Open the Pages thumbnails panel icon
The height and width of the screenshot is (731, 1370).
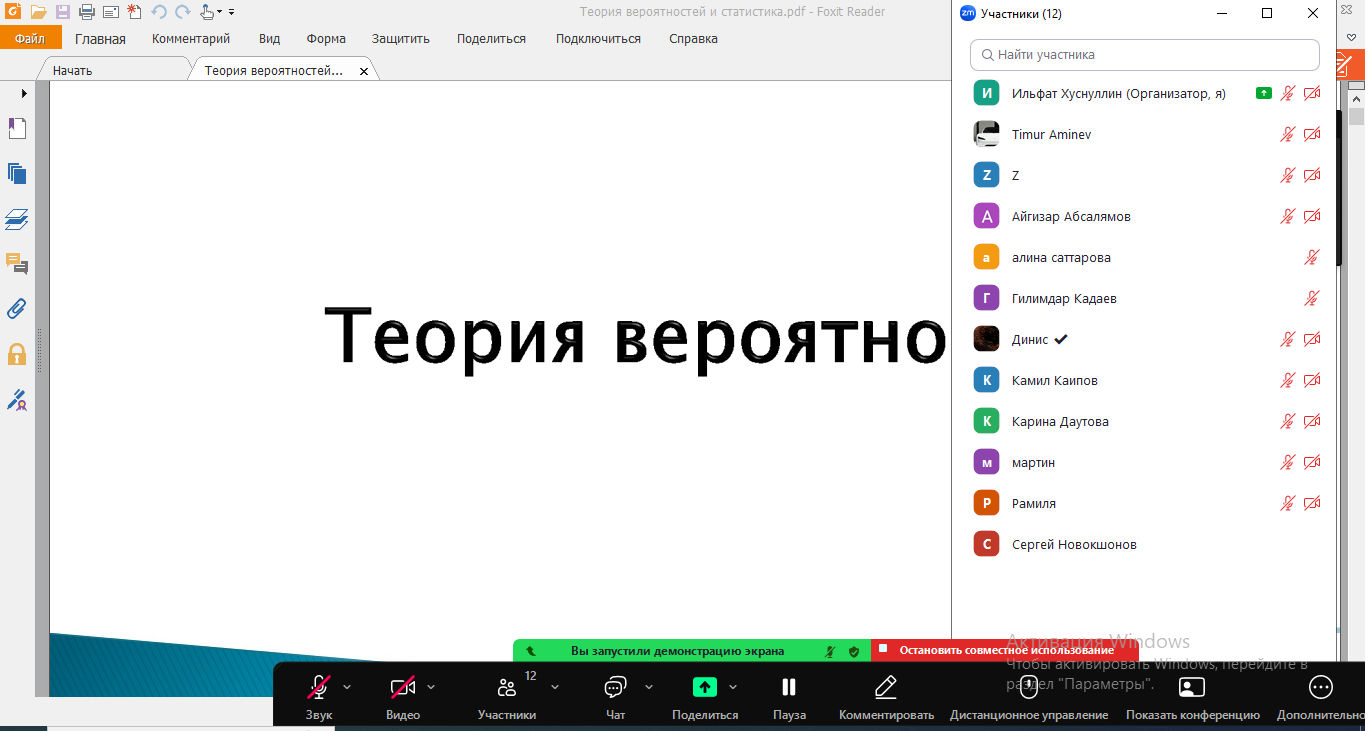click(x=17, y=173)
